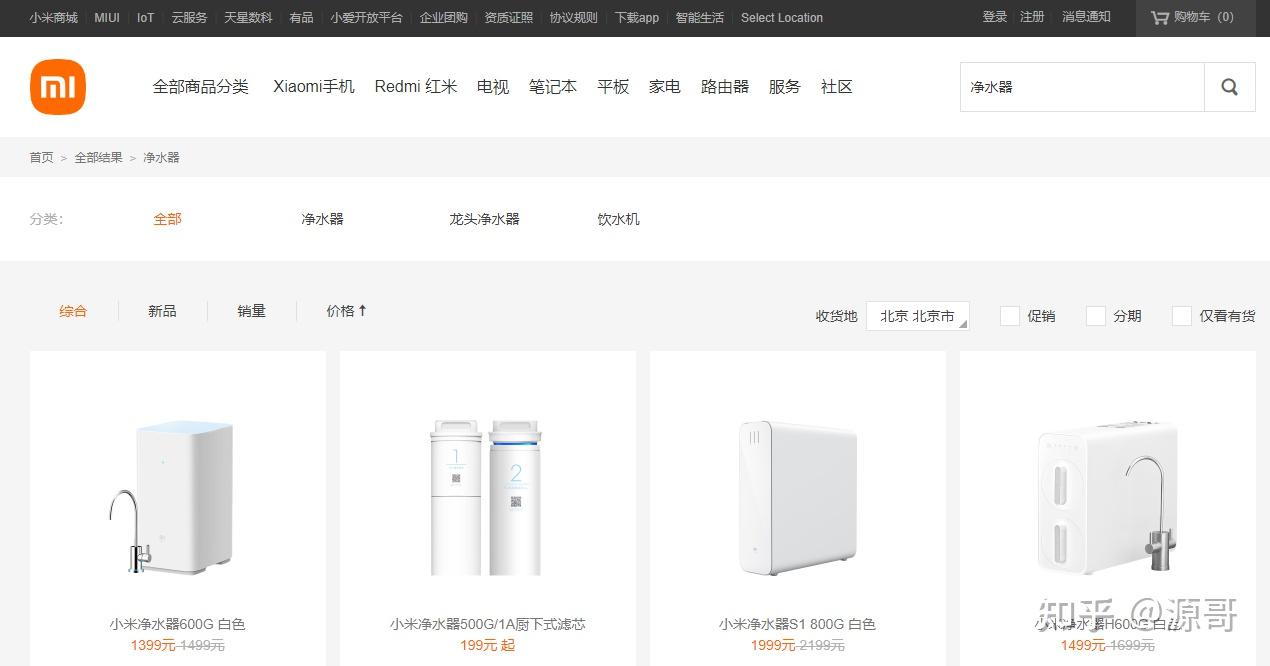The image size is (1270, 666).
Task: Click 小米净水器600G 白色 title
Action: (178, 624)
